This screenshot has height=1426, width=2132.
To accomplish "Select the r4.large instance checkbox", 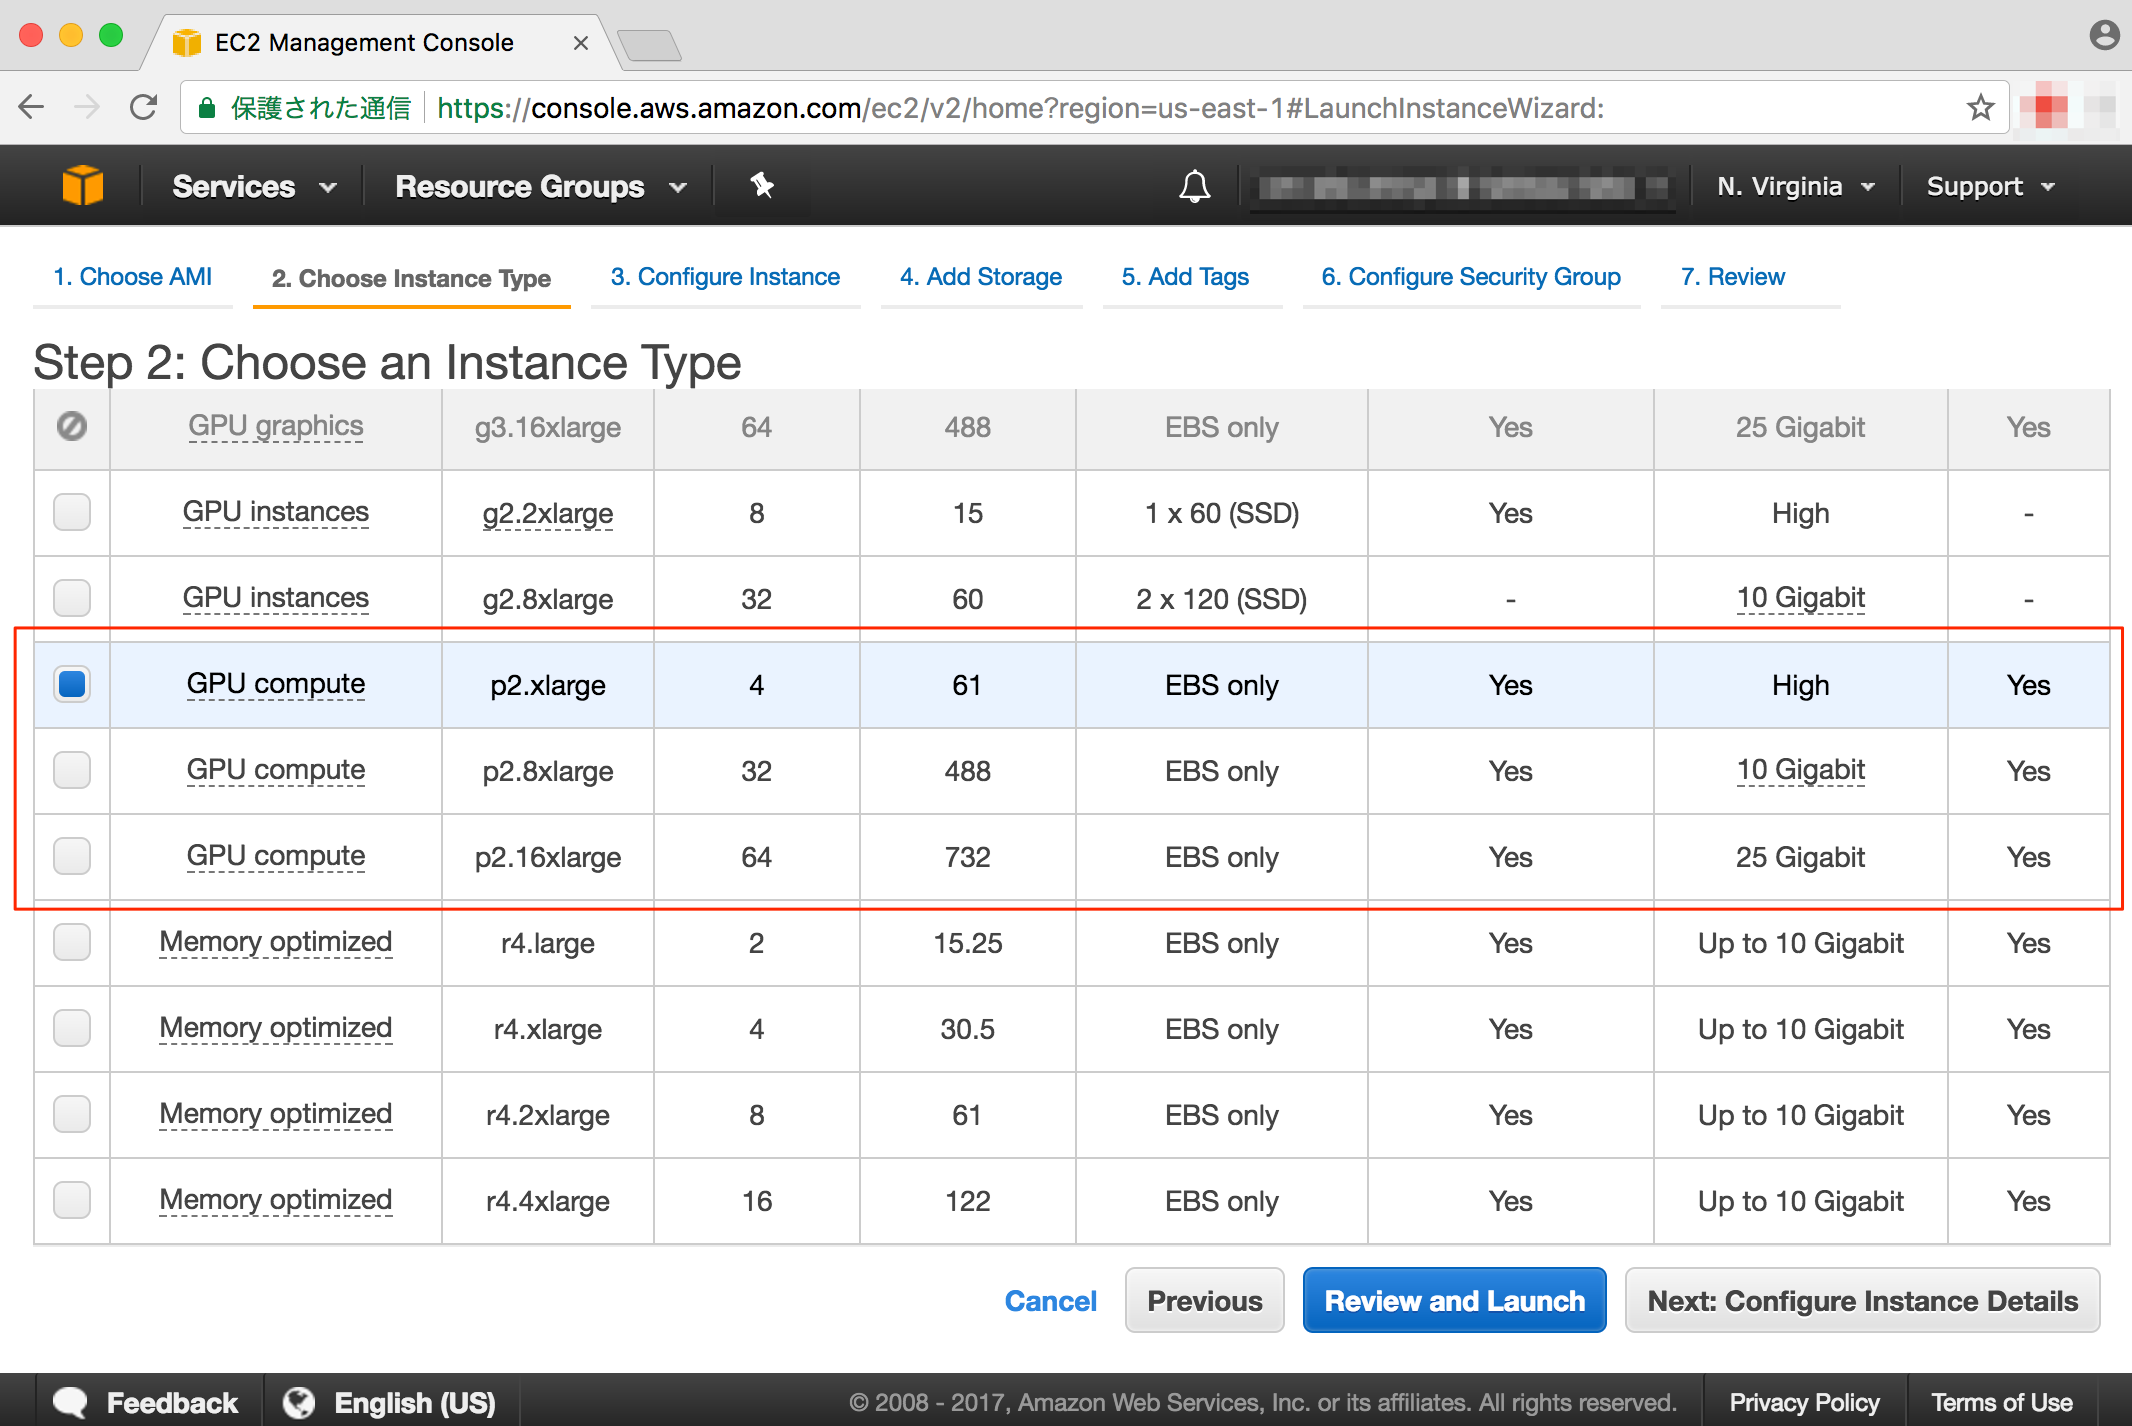I will point(72,942).
